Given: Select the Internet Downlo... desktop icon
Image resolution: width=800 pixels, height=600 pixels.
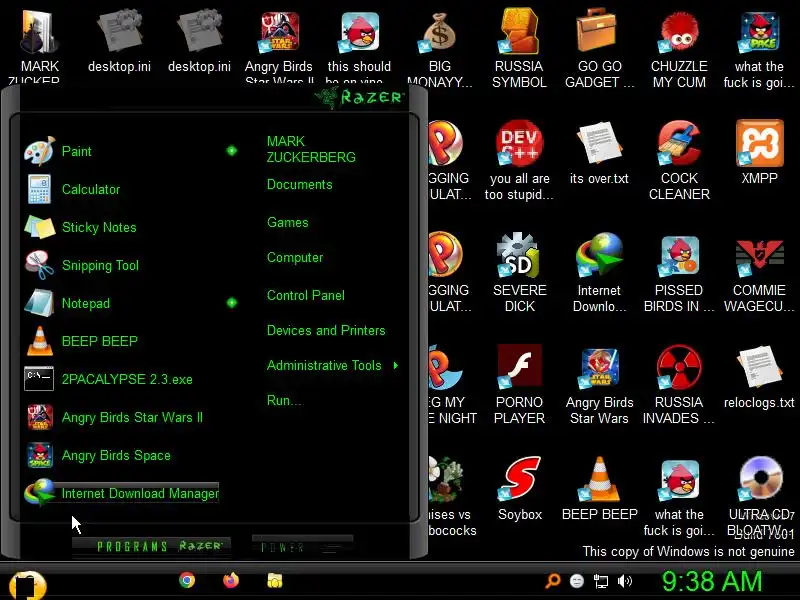Looking at the screenshot, I should coord(599,273).
